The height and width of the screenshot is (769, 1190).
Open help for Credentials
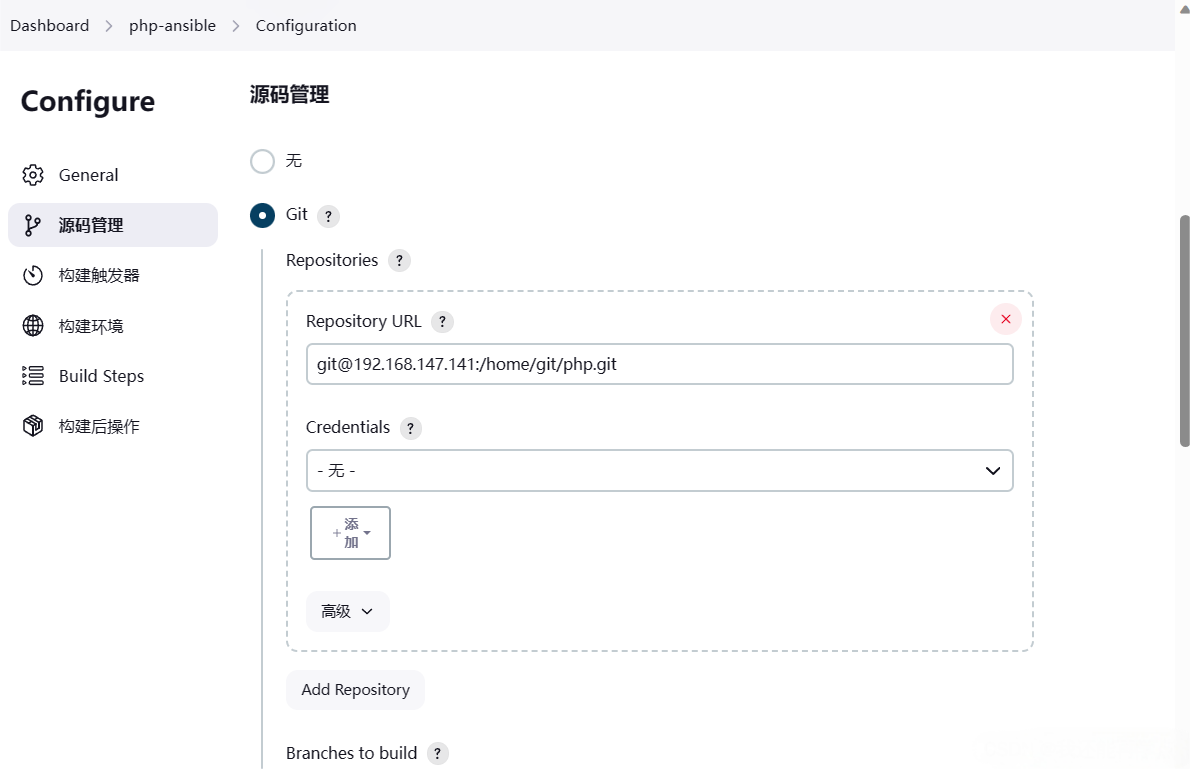click(x=411, y=428)
